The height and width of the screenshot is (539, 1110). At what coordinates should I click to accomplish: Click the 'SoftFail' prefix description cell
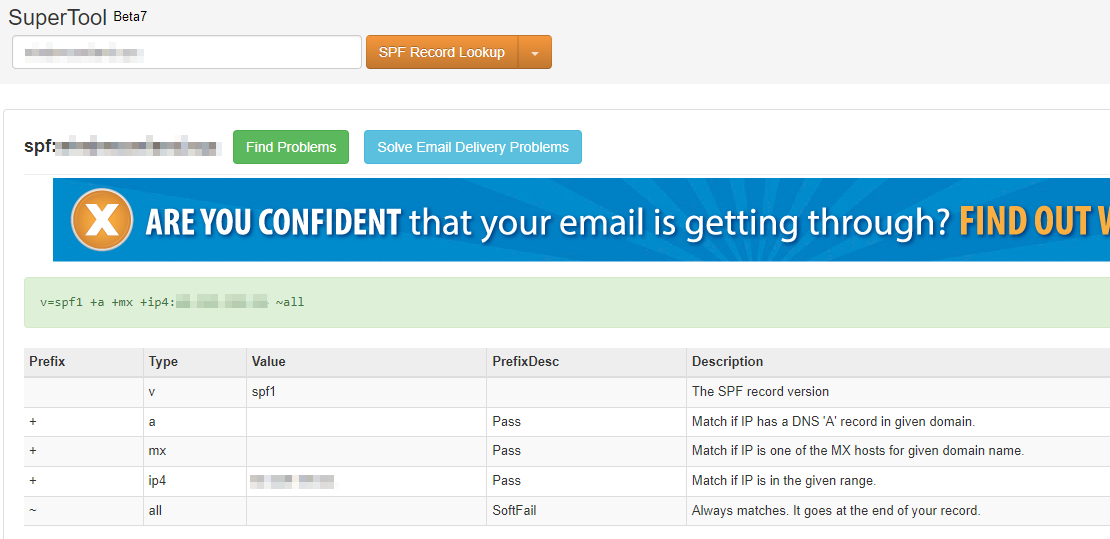coord(517,511)
